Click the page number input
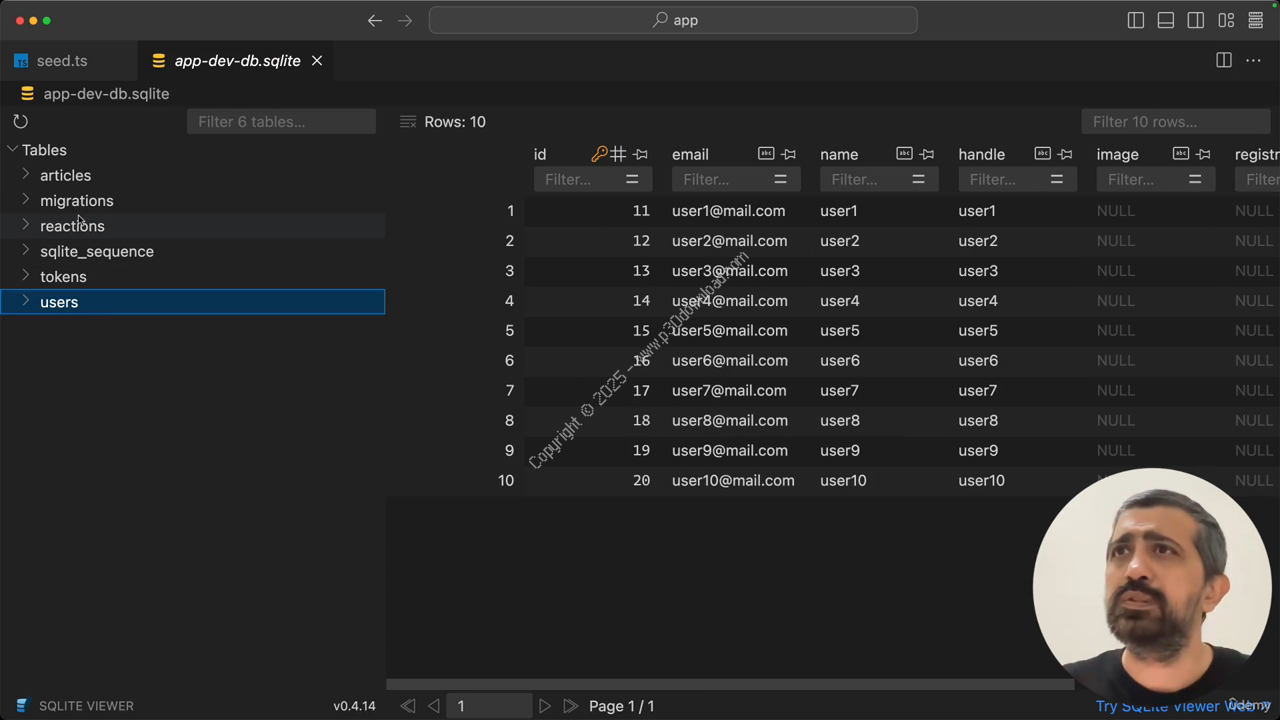 point(489,705)
